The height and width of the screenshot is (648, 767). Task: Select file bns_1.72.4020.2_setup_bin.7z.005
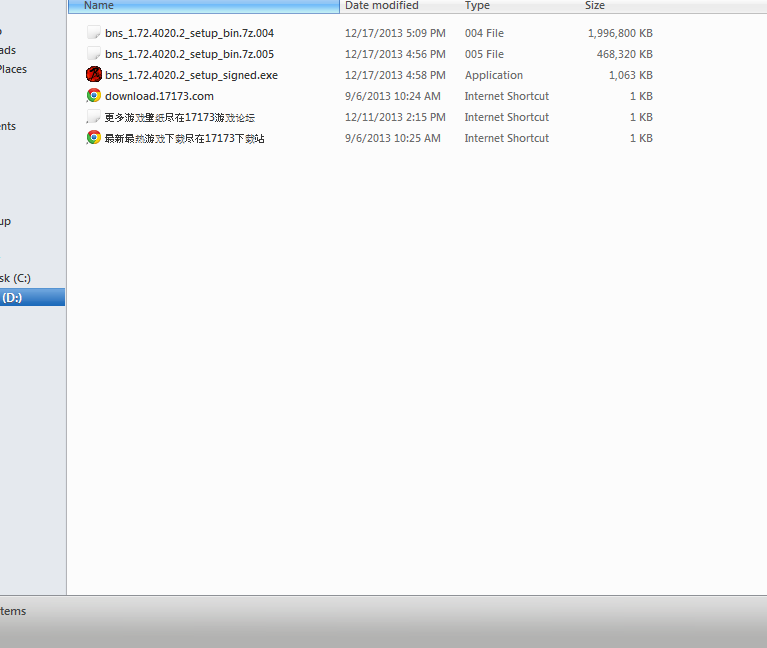[189, 54]
